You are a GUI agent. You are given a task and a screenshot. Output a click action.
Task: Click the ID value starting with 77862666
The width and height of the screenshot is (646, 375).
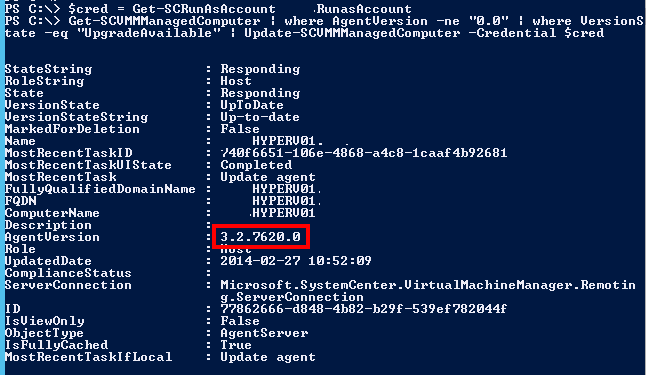click(364, 309)
